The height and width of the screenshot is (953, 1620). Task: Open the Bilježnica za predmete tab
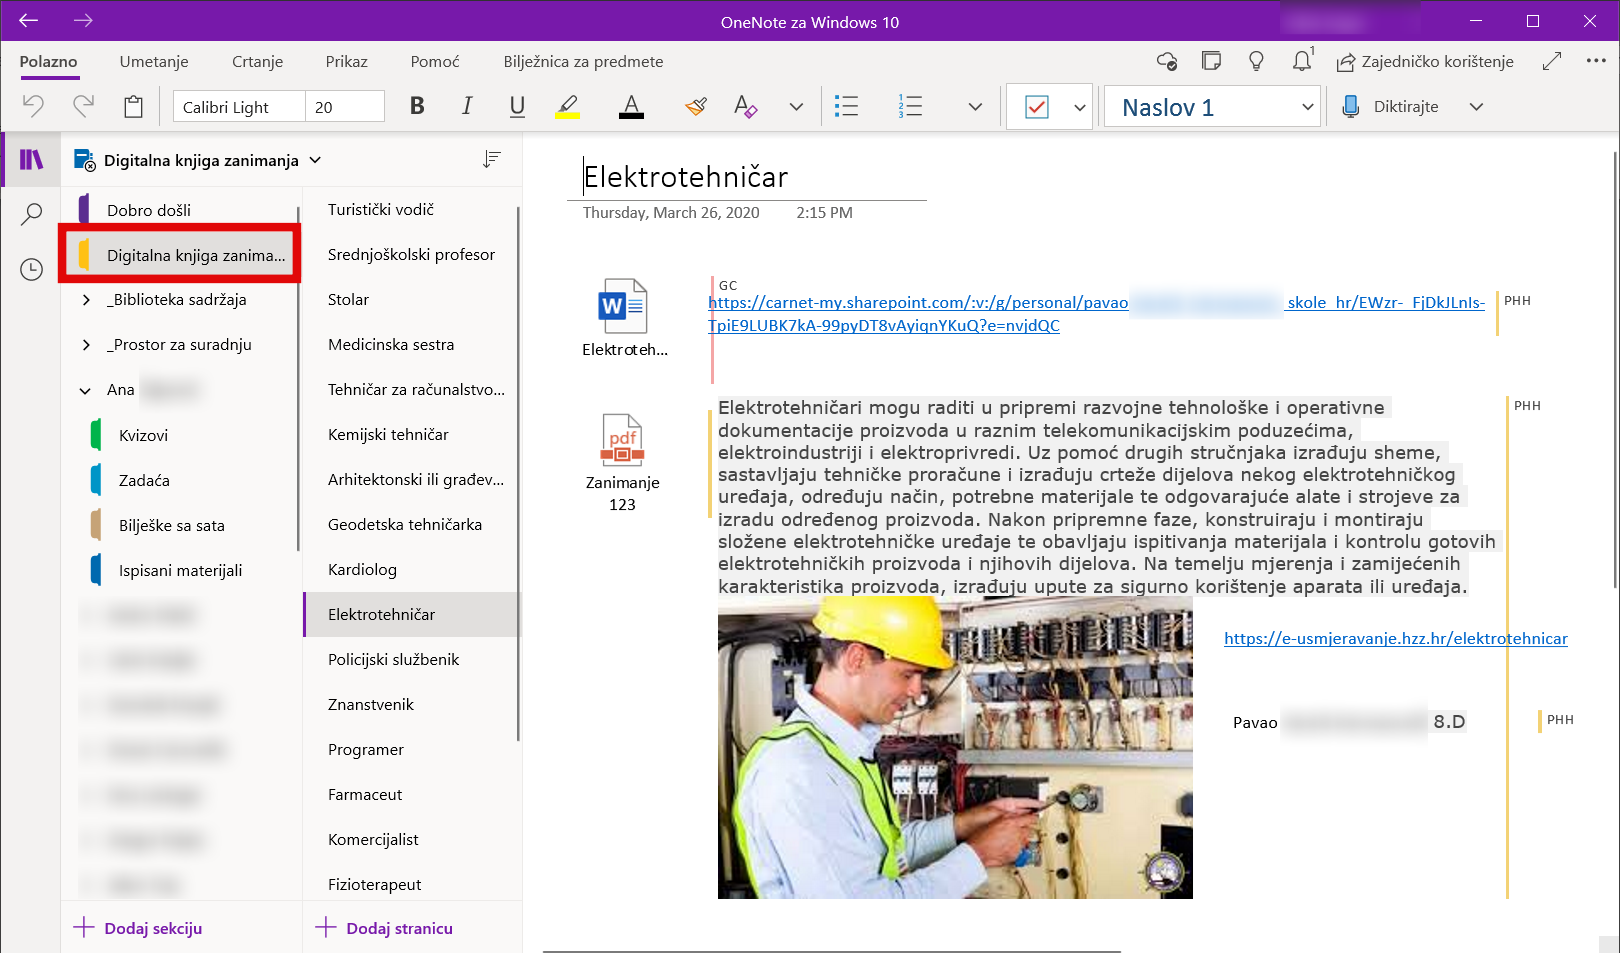(x=583, y=61)
